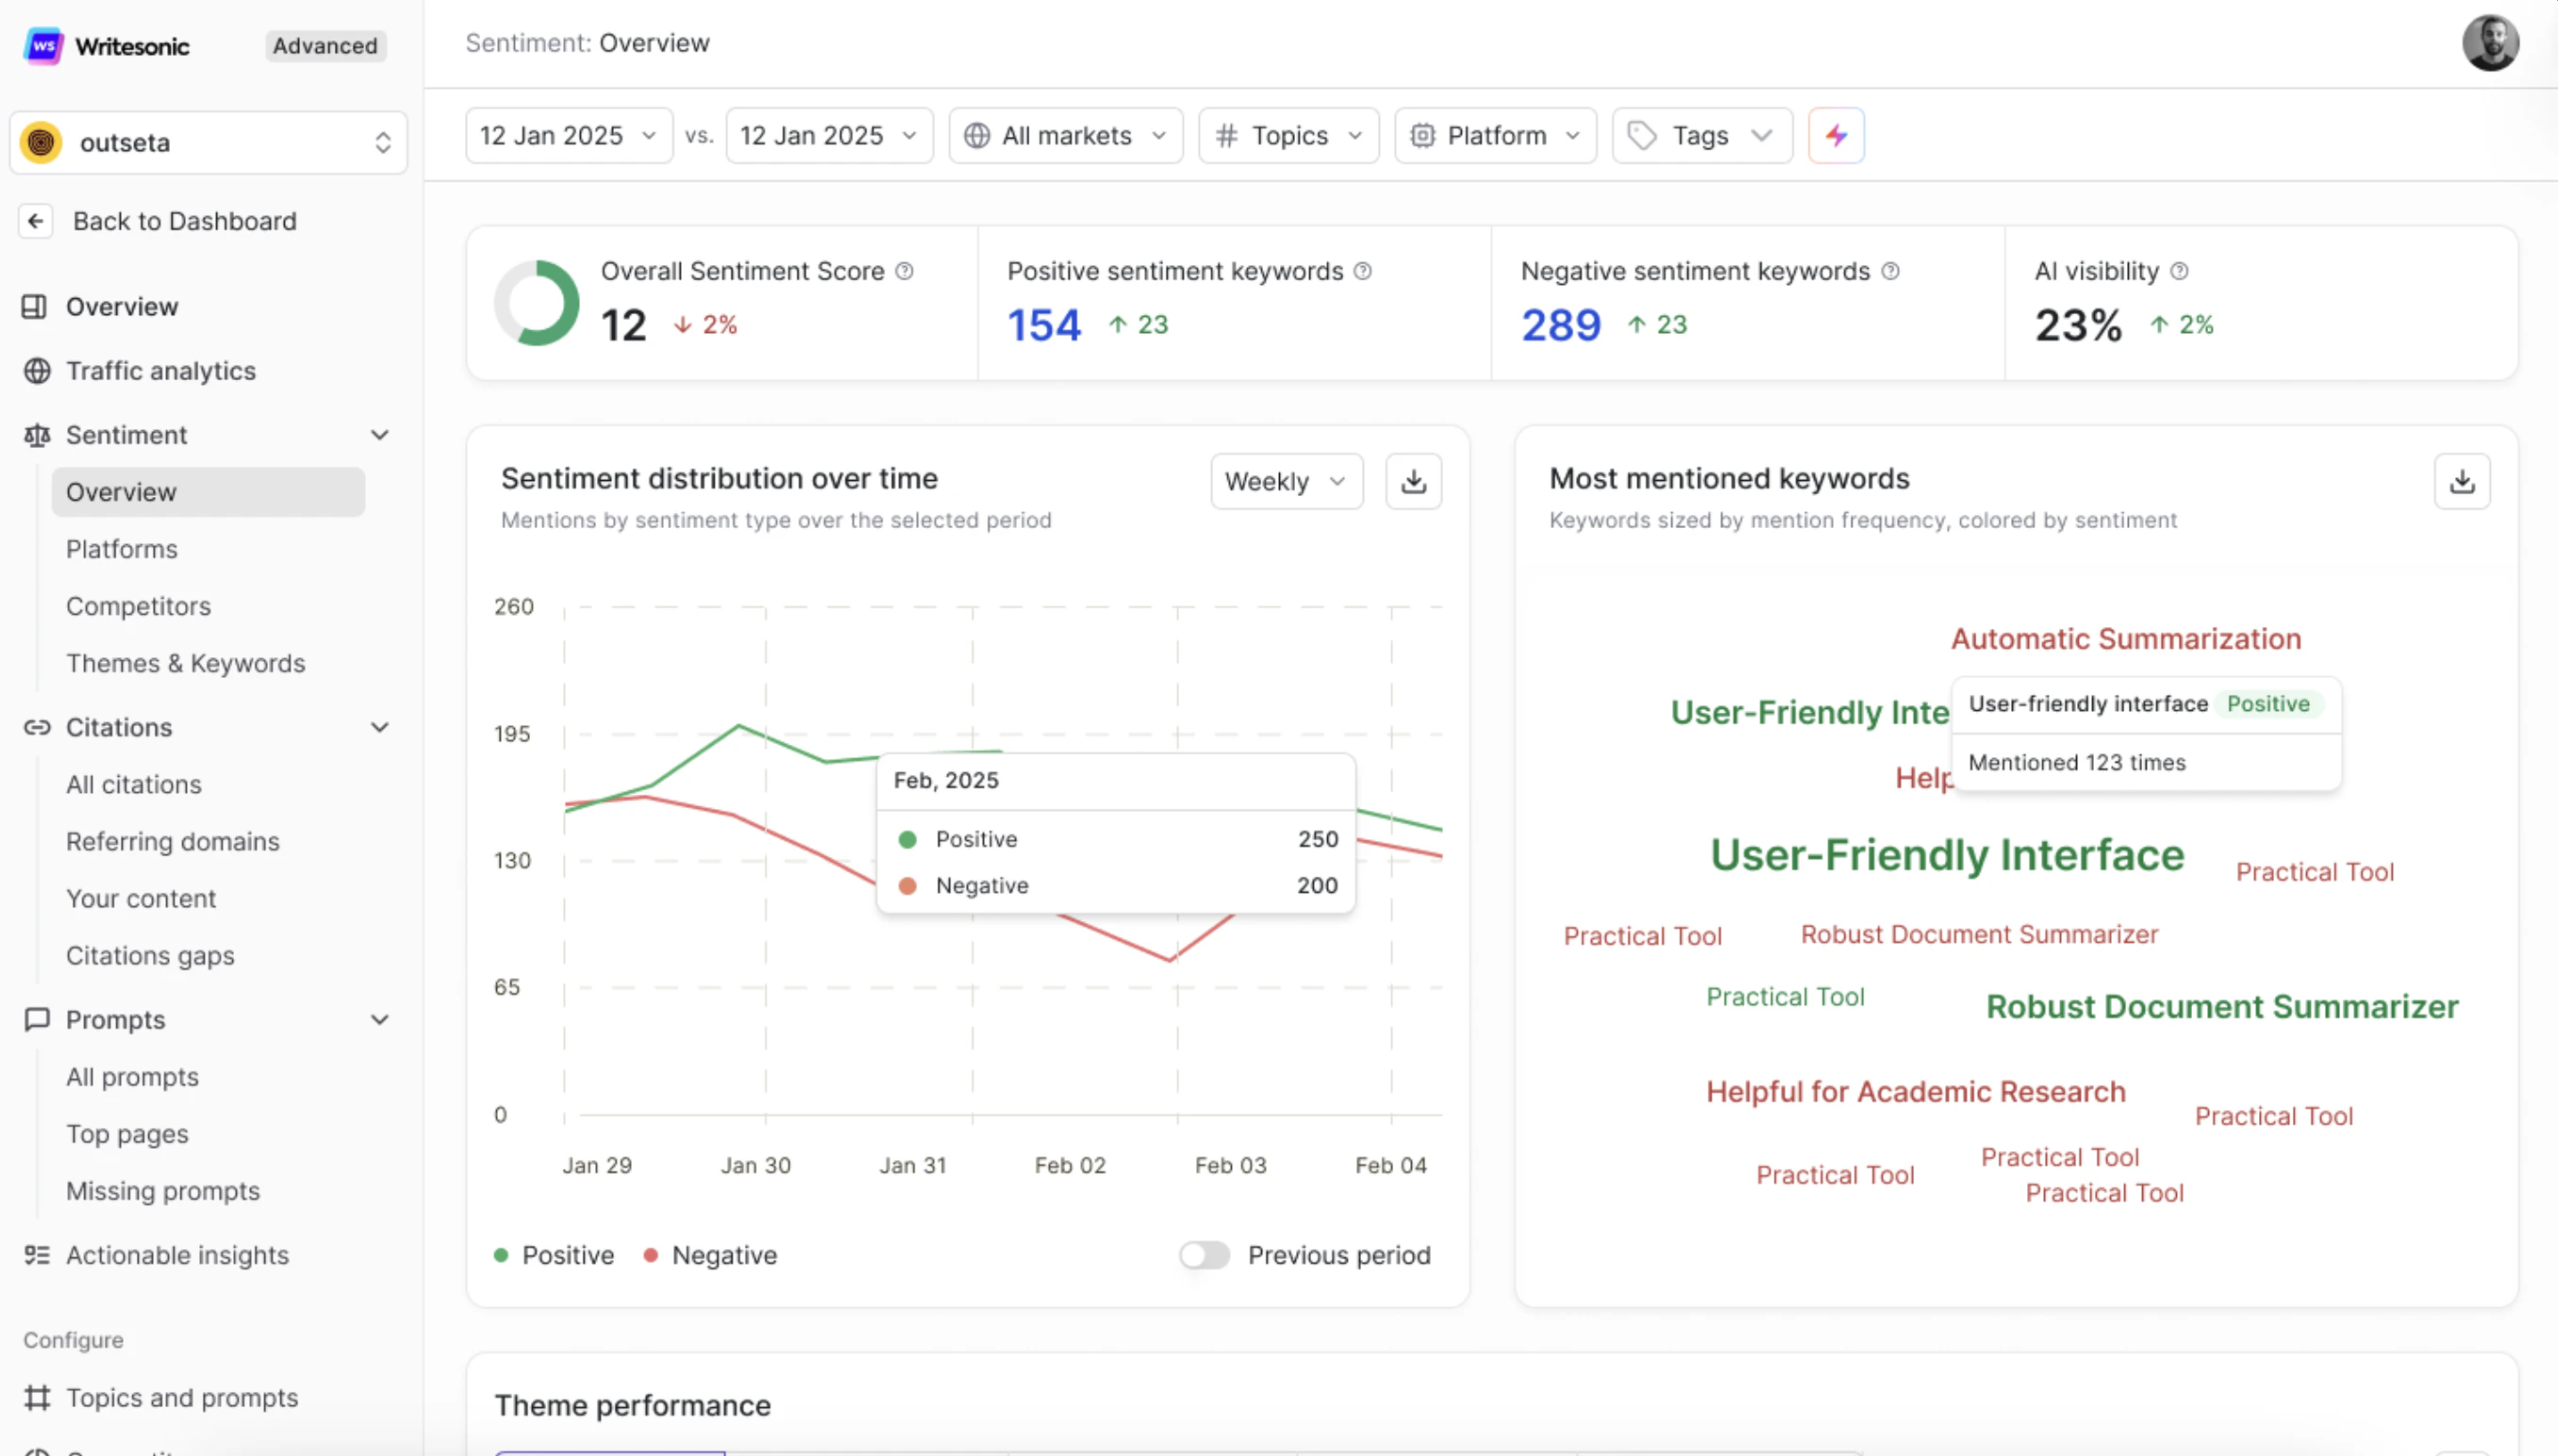Download the sentiment distribution chart
Viewport: 2558px width, 1456px height.
[1413, 481]
